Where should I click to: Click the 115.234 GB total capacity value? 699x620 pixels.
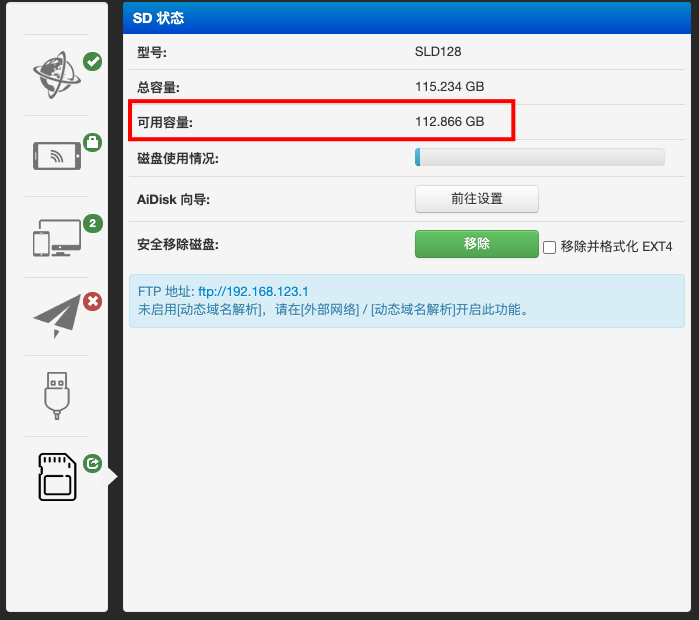click(449, 87)
